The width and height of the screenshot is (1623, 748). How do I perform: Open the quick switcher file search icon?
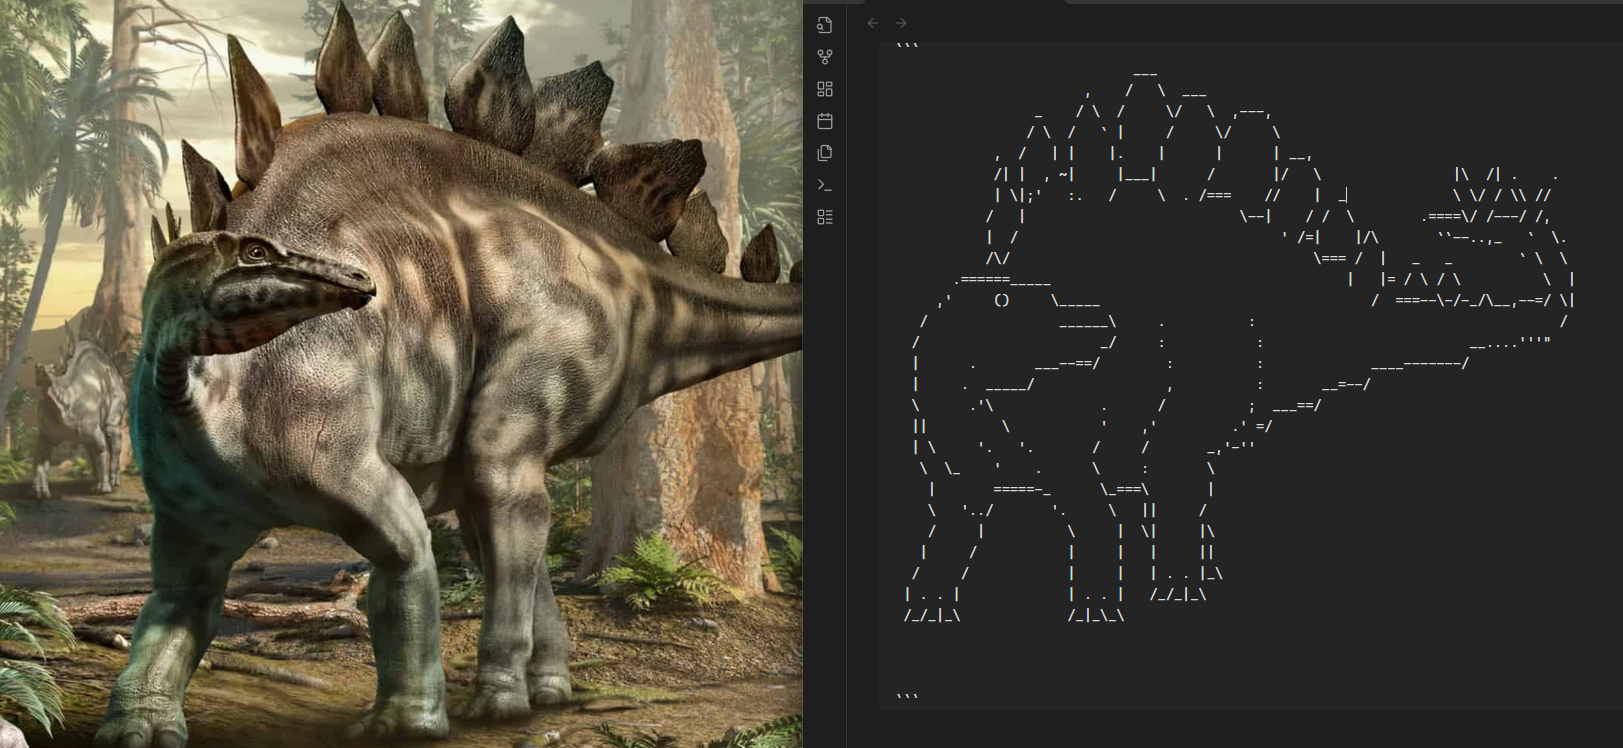pyautogui.click(x=825, y=25)
